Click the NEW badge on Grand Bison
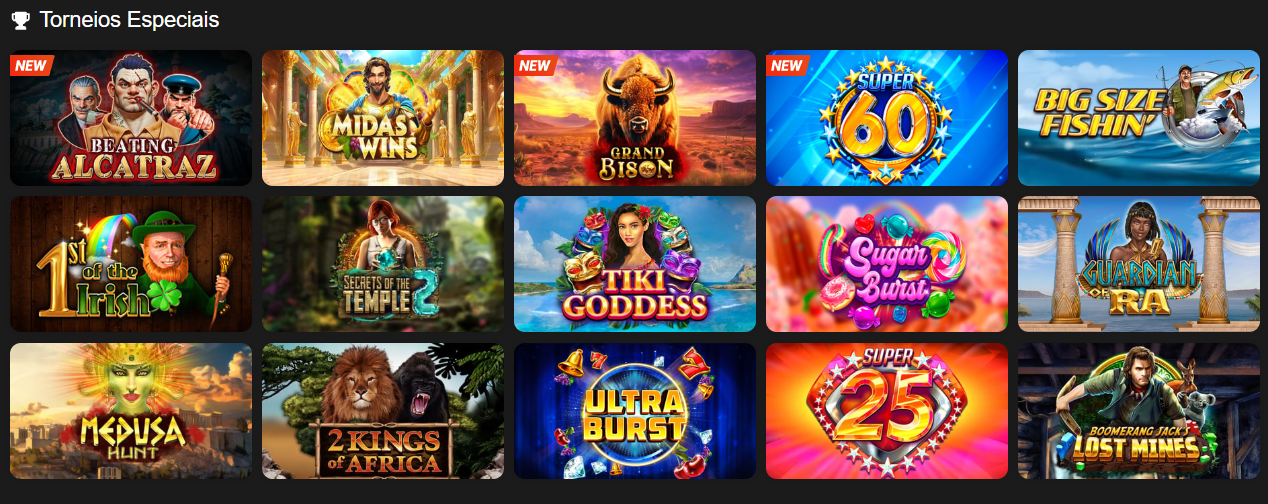This screenshot has width=1268, height=504. pyautogui.click(x=535, y=66)
